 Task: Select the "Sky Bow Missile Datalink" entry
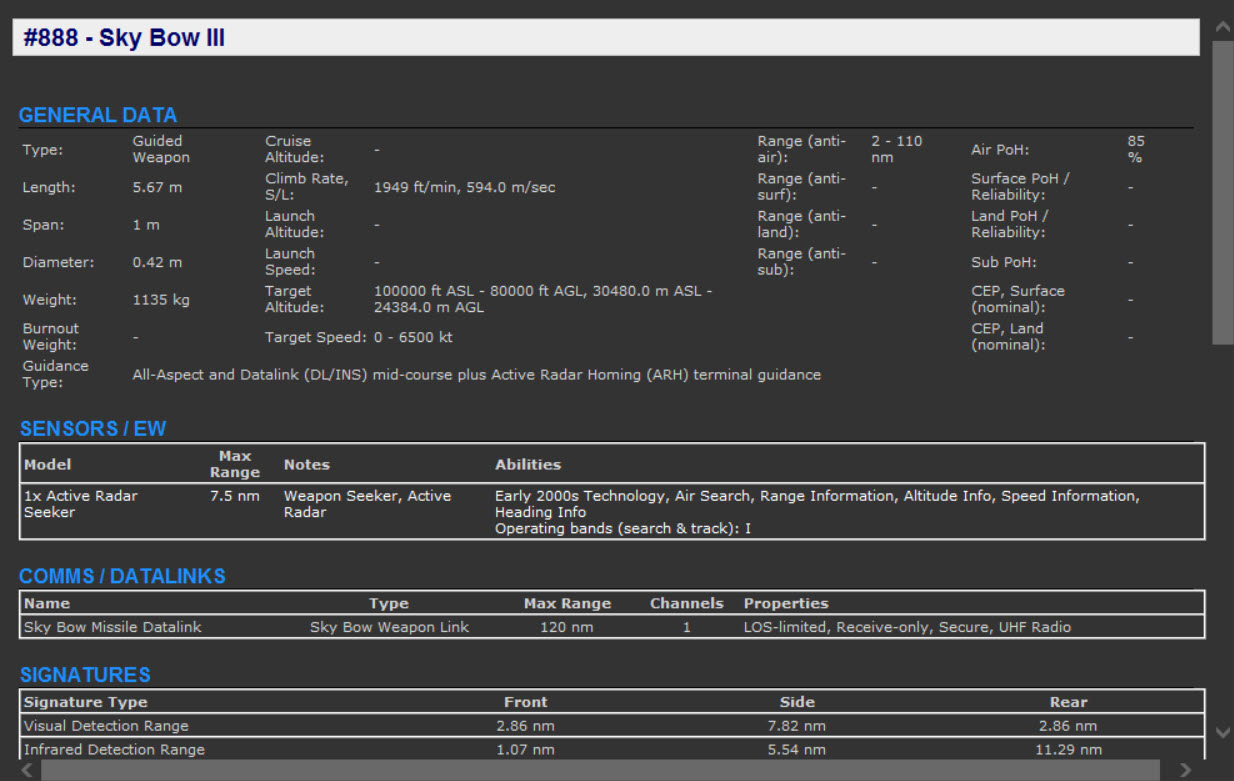click(113, 628)
